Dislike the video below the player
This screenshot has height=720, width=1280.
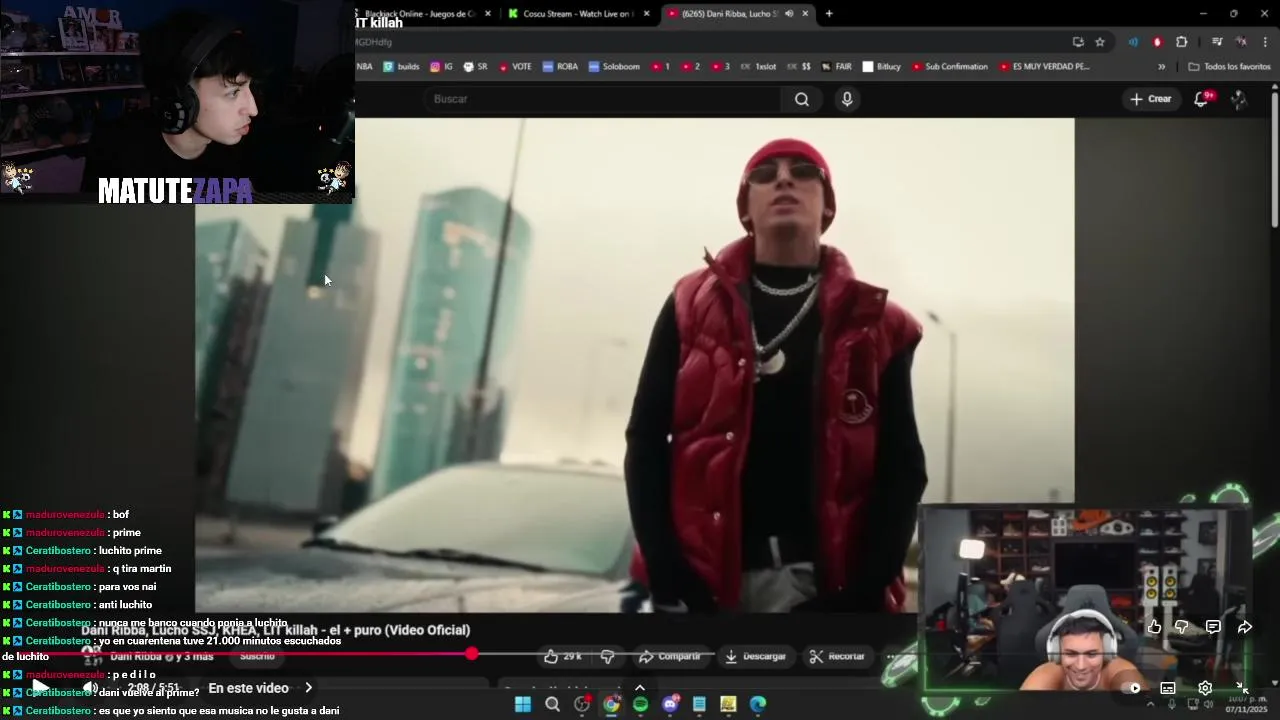607,656
